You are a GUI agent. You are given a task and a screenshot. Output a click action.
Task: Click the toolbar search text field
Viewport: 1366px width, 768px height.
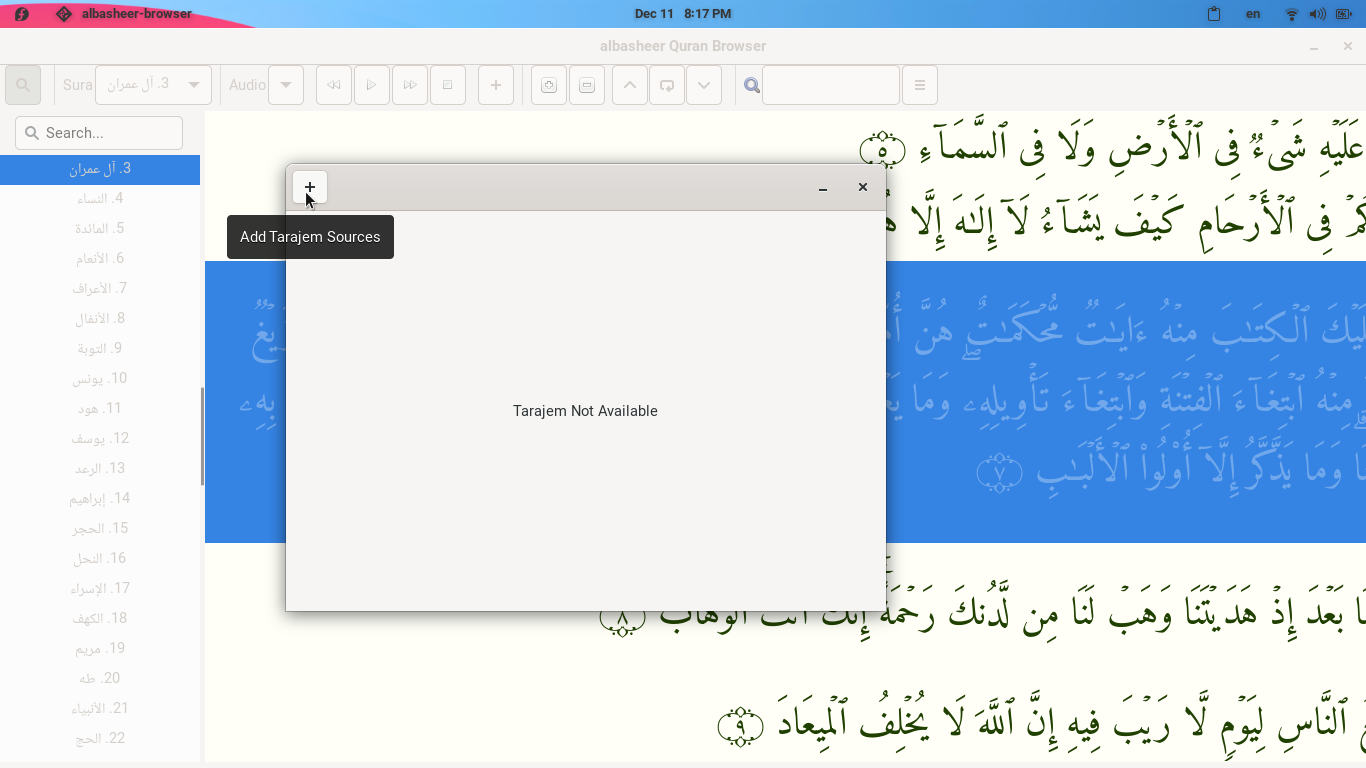point(831,85)
